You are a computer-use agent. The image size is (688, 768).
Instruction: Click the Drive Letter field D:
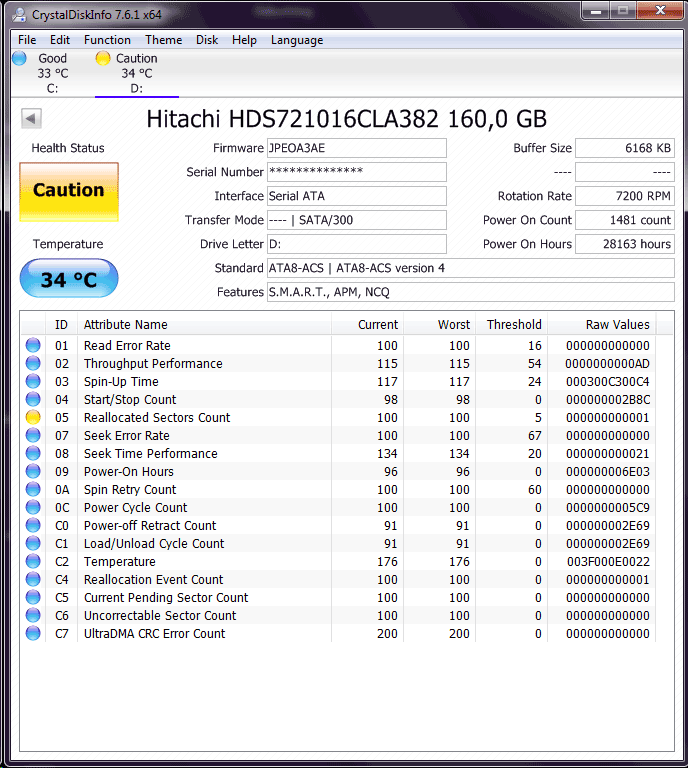coord(356,244)
